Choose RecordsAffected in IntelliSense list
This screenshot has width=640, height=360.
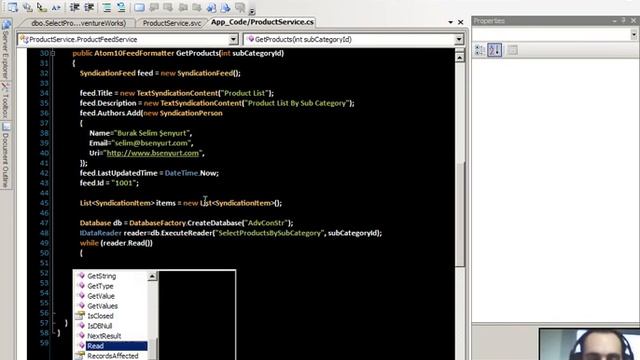[x=113, y=356]
